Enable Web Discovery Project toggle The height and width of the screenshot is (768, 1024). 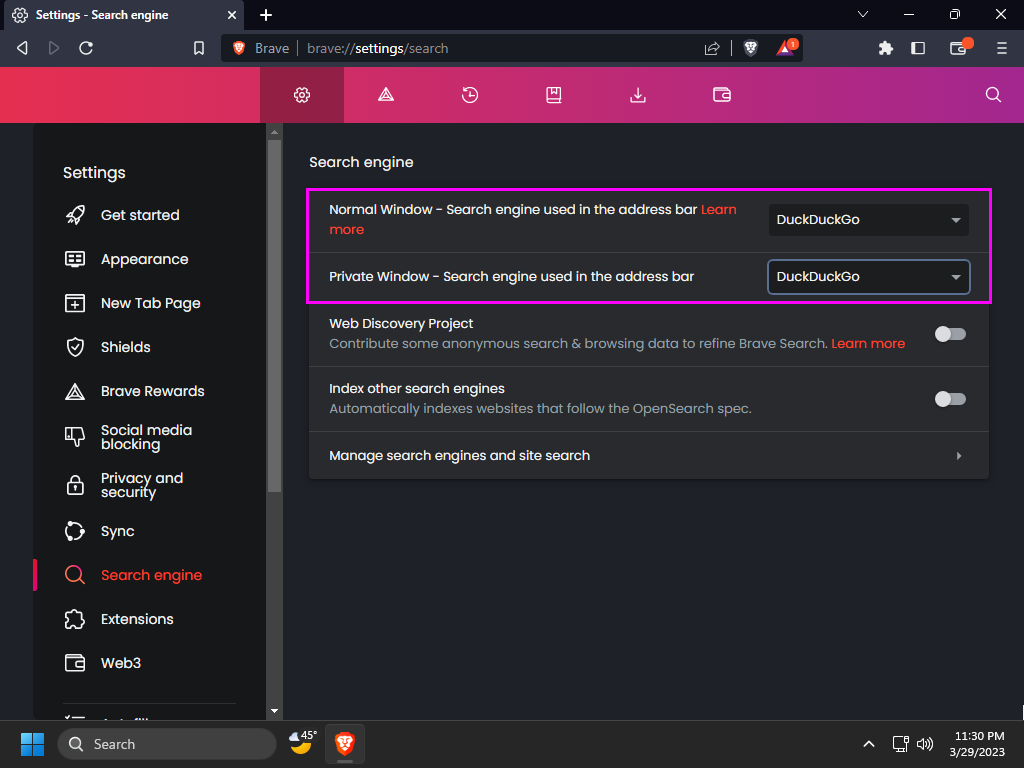950,334
